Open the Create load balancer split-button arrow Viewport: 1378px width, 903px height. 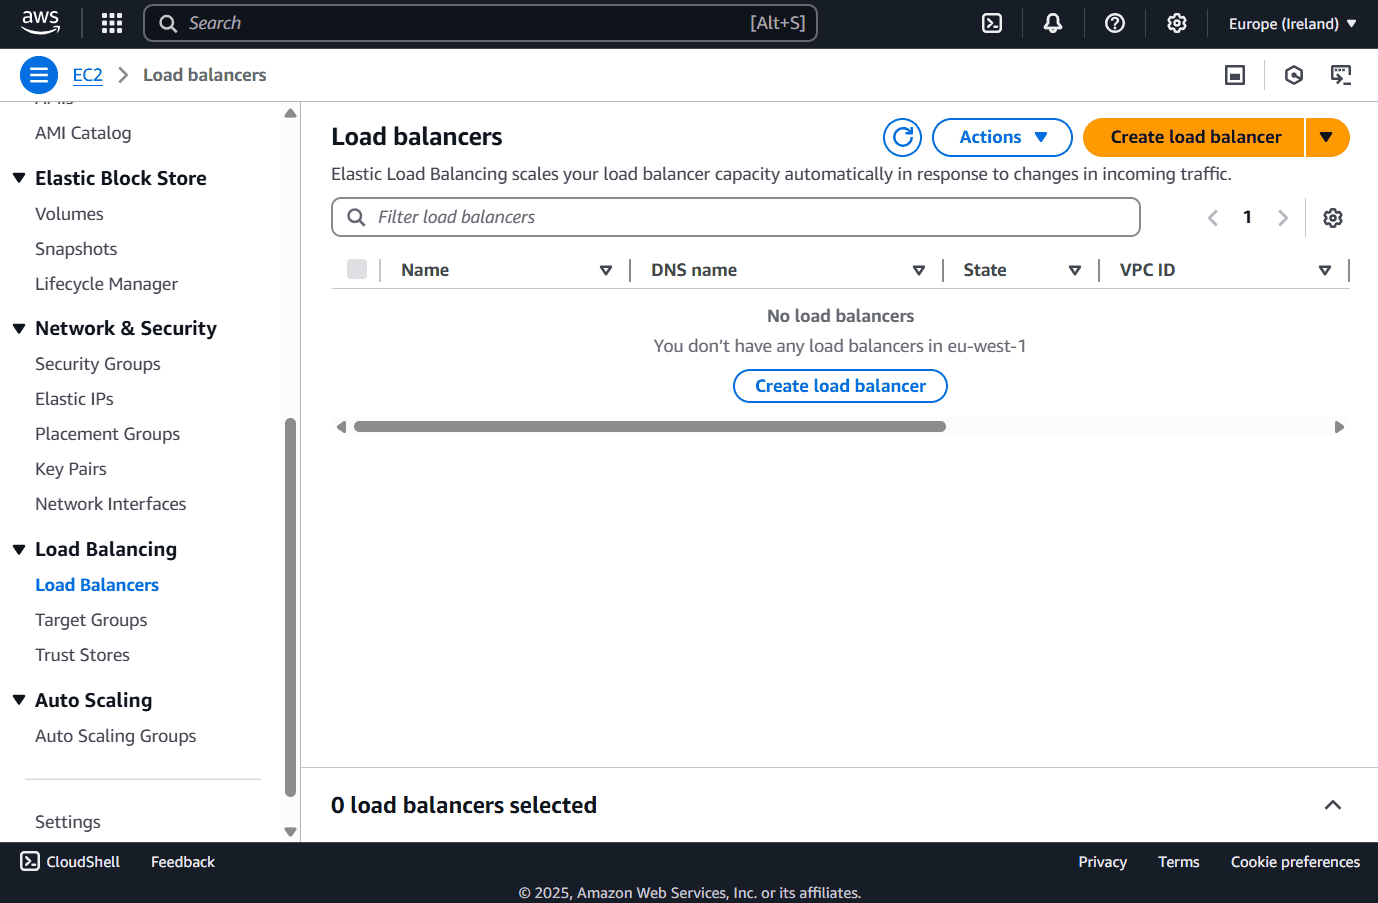click(x=1327, y=137)
